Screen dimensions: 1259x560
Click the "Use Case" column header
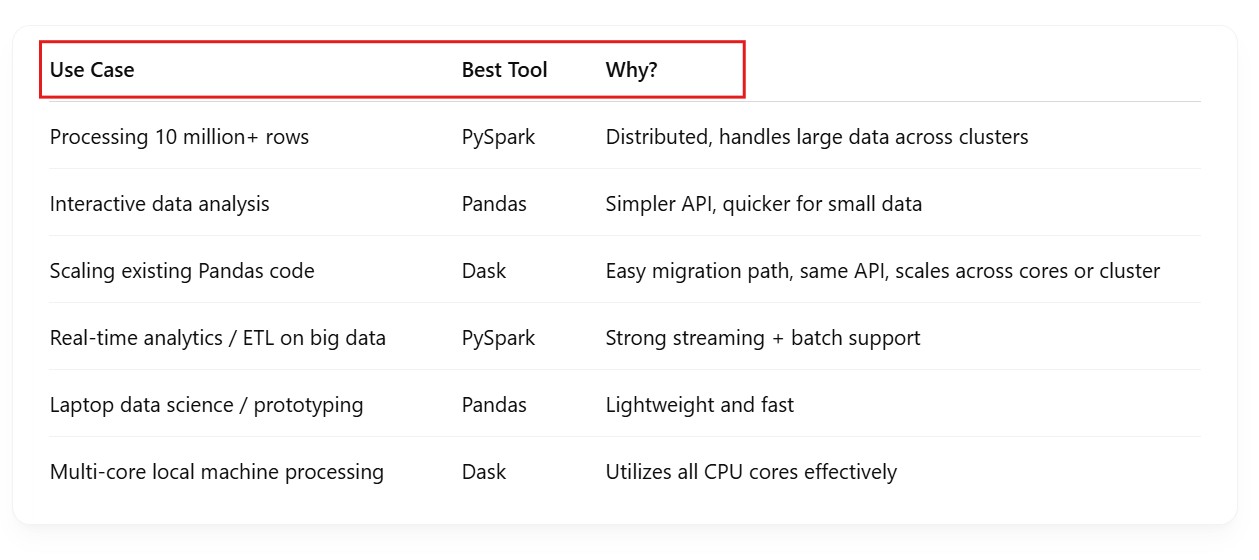(x=92, y=70)
